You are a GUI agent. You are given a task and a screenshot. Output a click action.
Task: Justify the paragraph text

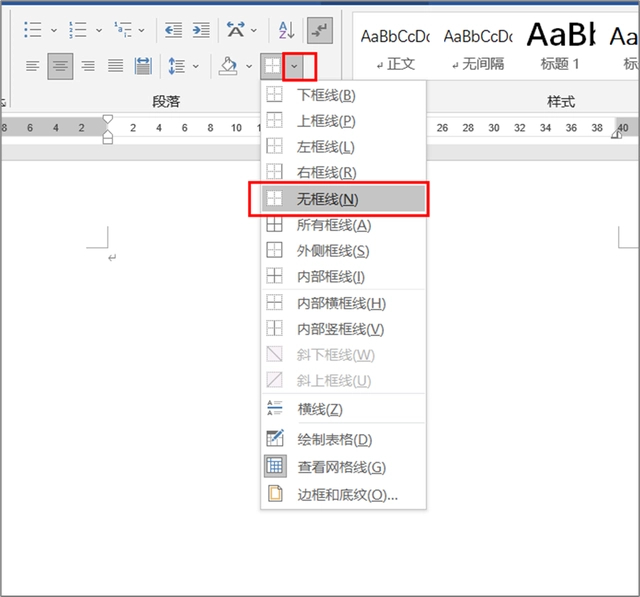[x=116, y=66]
